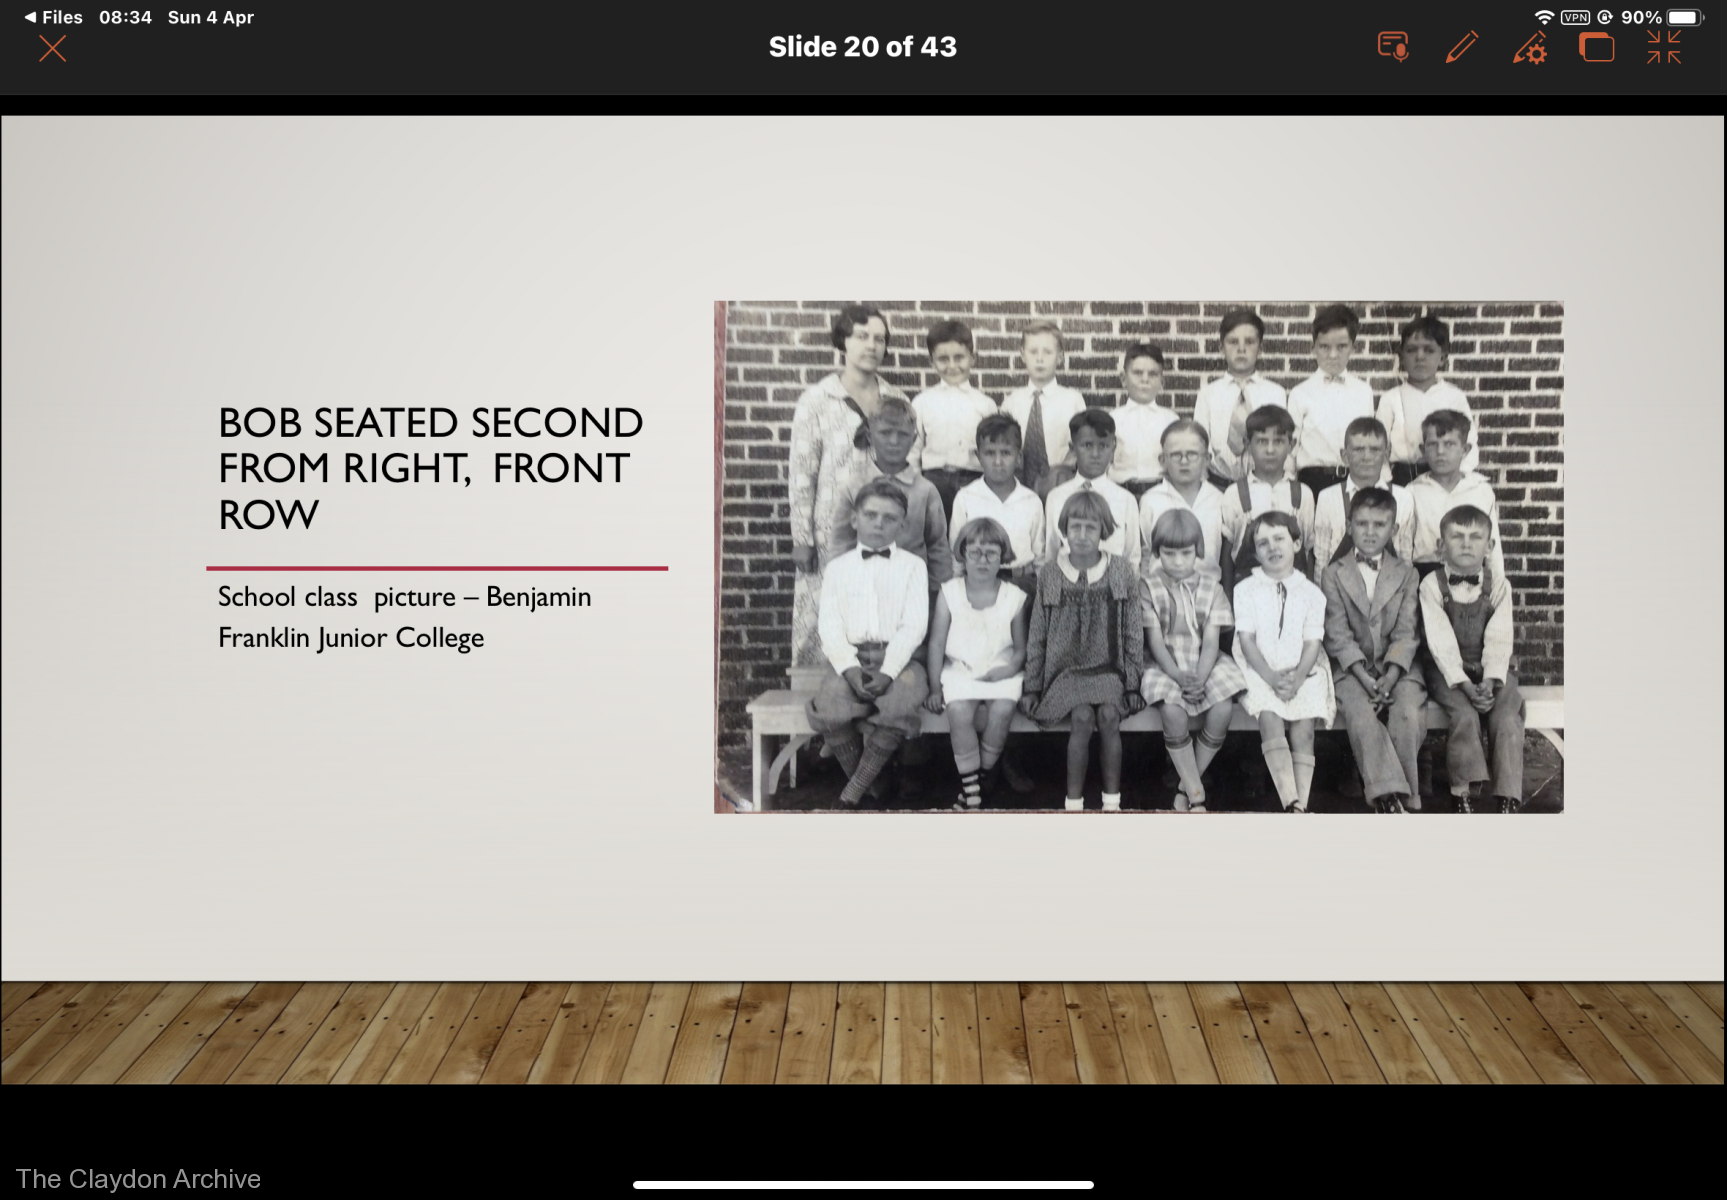Image resolution: width=1727 pixels, height=1200 pixels.
Task: Tap the 'Slide 20 of 43' title
Action: (x=862, y=47)
